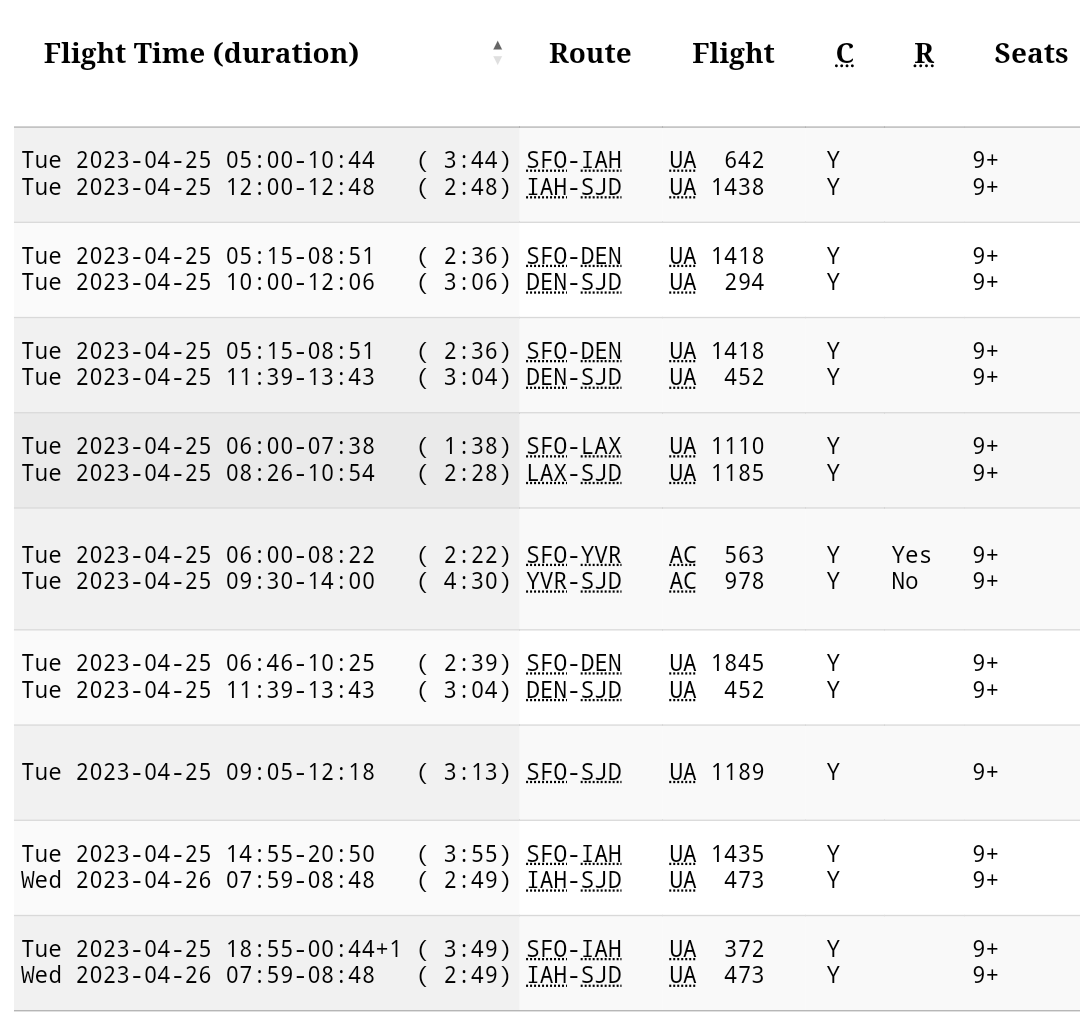The height and width of the screenshot is (1032, 1080).
Task: Click the AC airline code beside flight 563
Action: pos(683,555)
